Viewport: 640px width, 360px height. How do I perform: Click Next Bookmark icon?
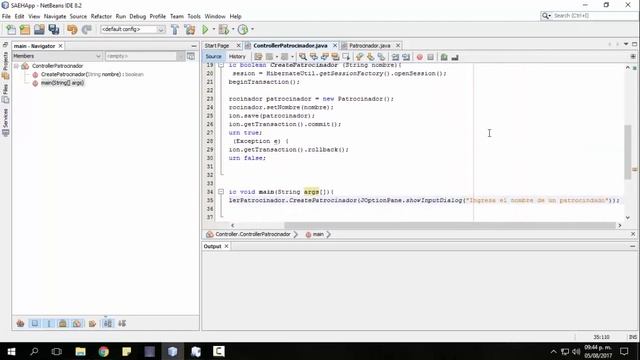pyautogui.click(x=370, y=57)
